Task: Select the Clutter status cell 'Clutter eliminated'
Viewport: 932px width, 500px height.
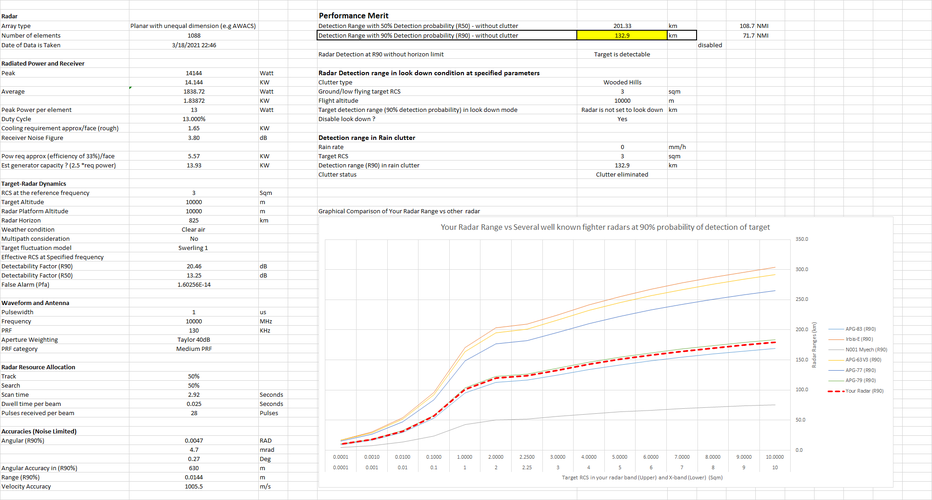Action: [x=622, y=175]
